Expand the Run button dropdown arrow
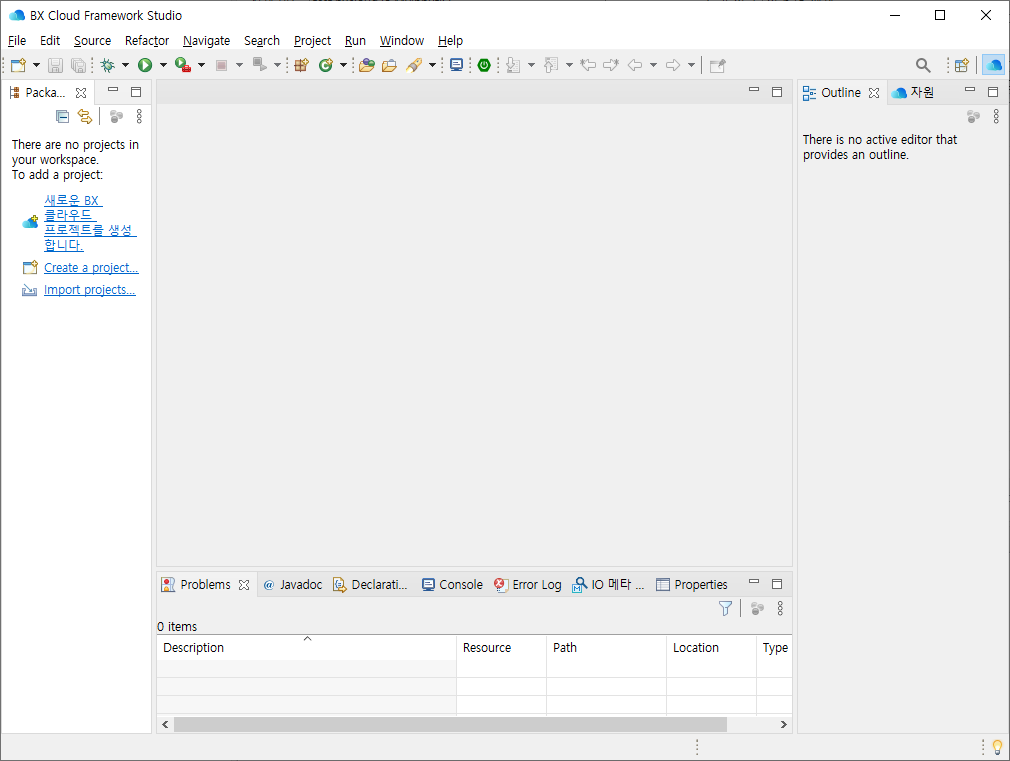 (x=163, y=65)
